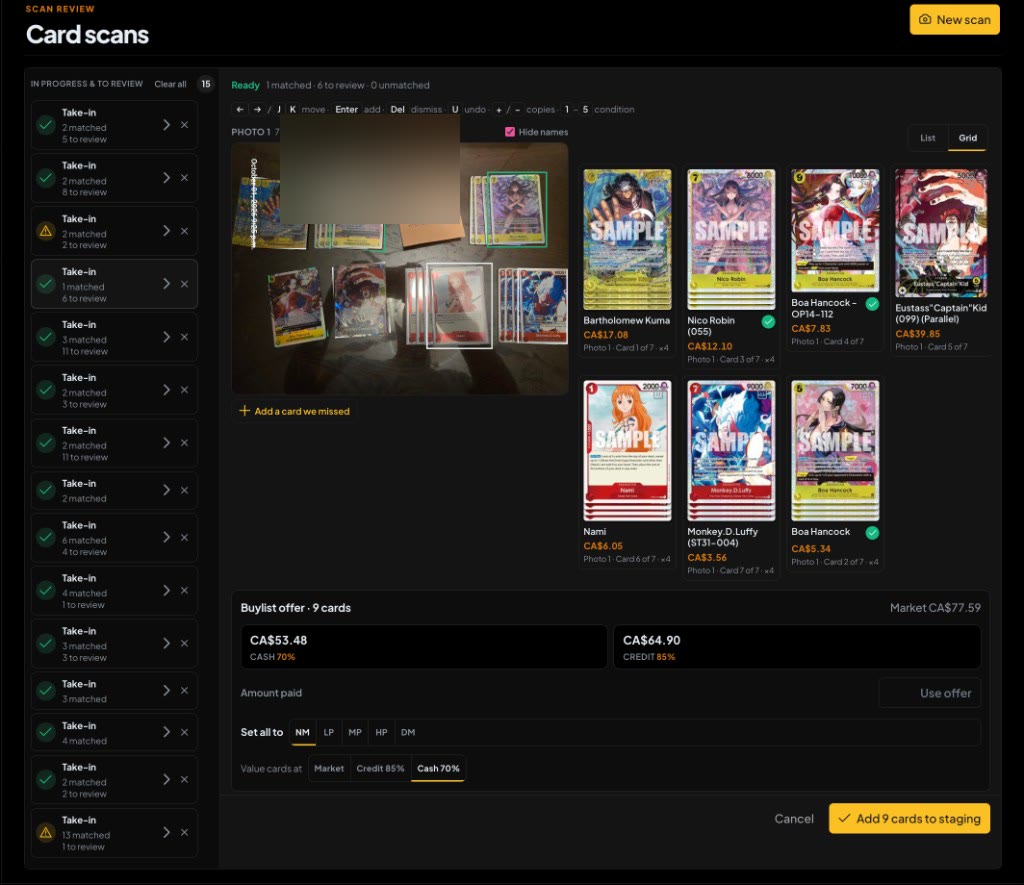Open the chevron for 4 matched, 1 to review
Viewport: 1024px width, 885px height.
(167, 590)
